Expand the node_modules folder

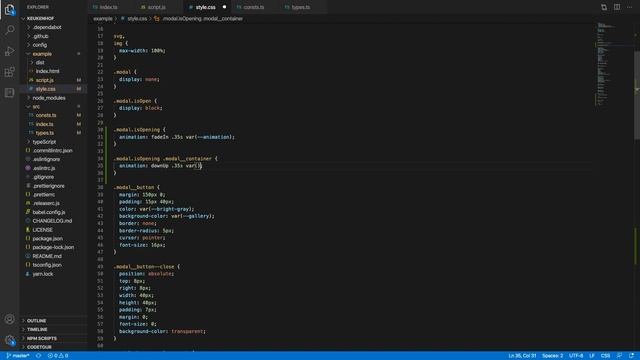point(53,98)
